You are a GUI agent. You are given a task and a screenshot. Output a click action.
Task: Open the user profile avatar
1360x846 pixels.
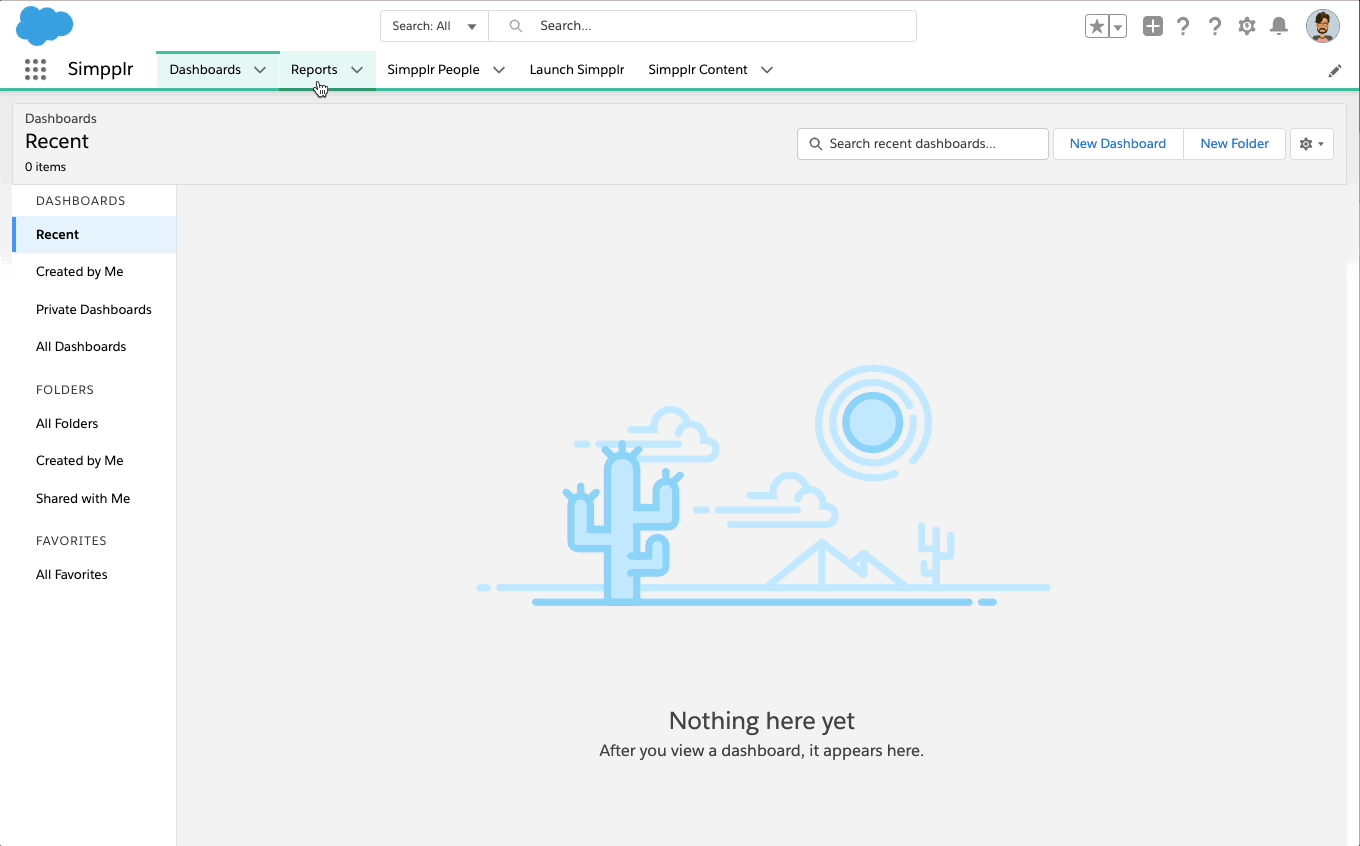tap(1323, 26)
